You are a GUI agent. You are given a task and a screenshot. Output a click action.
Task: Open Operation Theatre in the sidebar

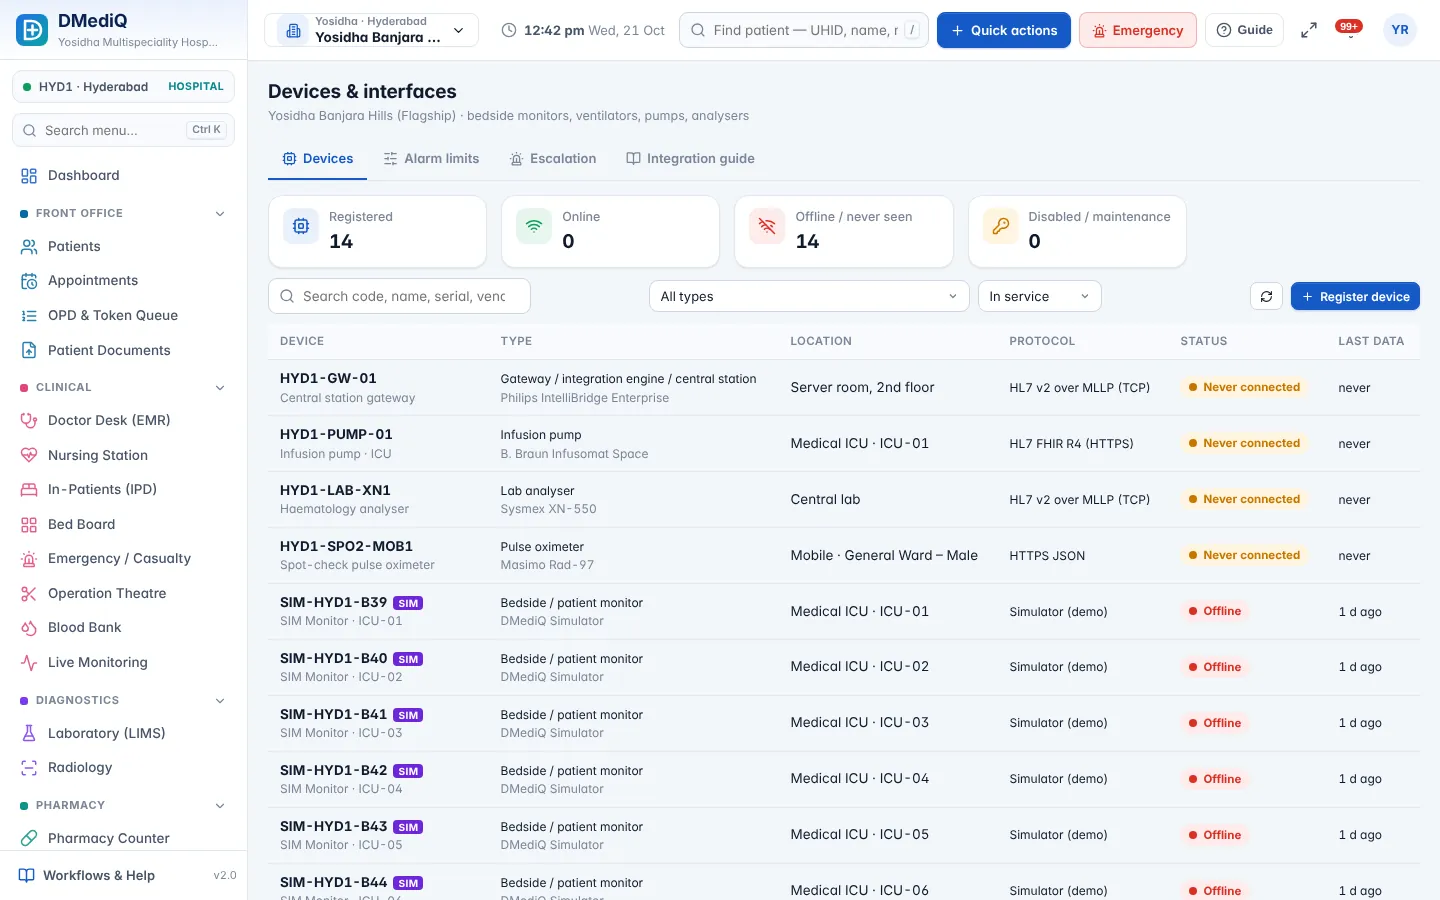(x=124, y=593)
